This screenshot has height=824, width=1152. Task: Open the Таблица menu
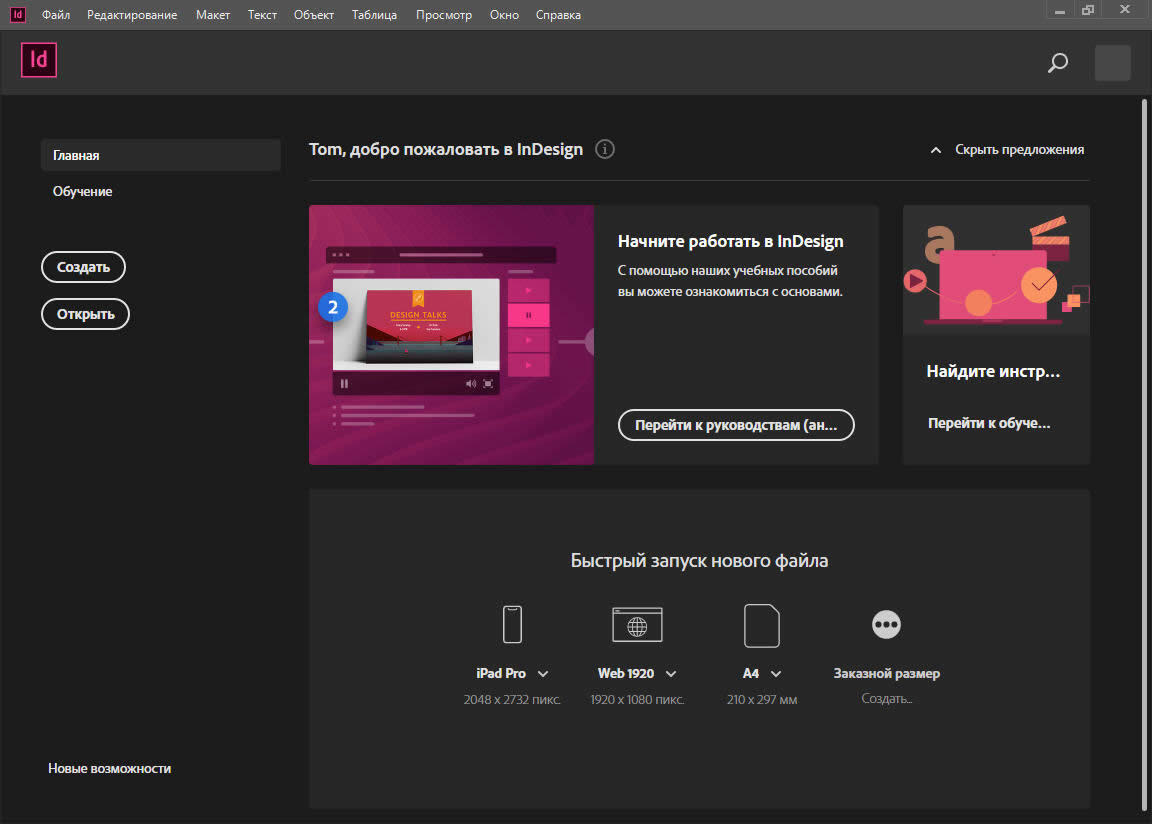(374, 15)
